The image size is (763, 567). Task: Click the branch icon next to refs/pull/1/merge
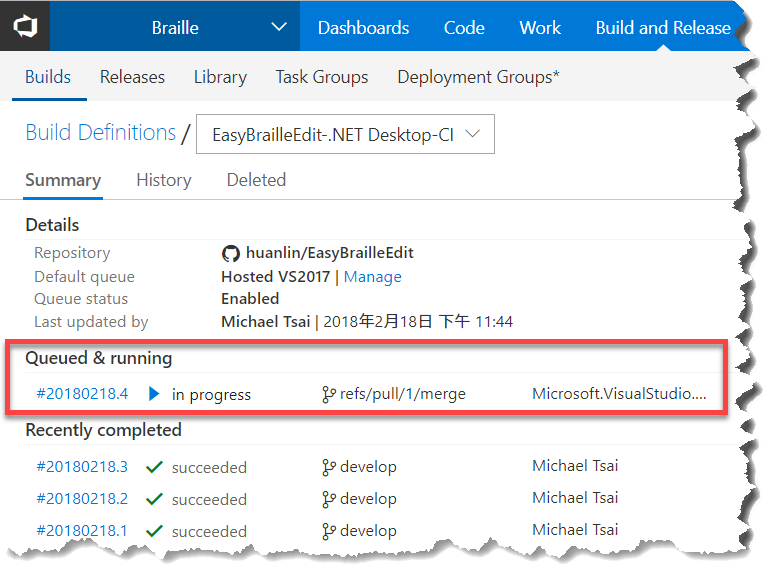329,394
